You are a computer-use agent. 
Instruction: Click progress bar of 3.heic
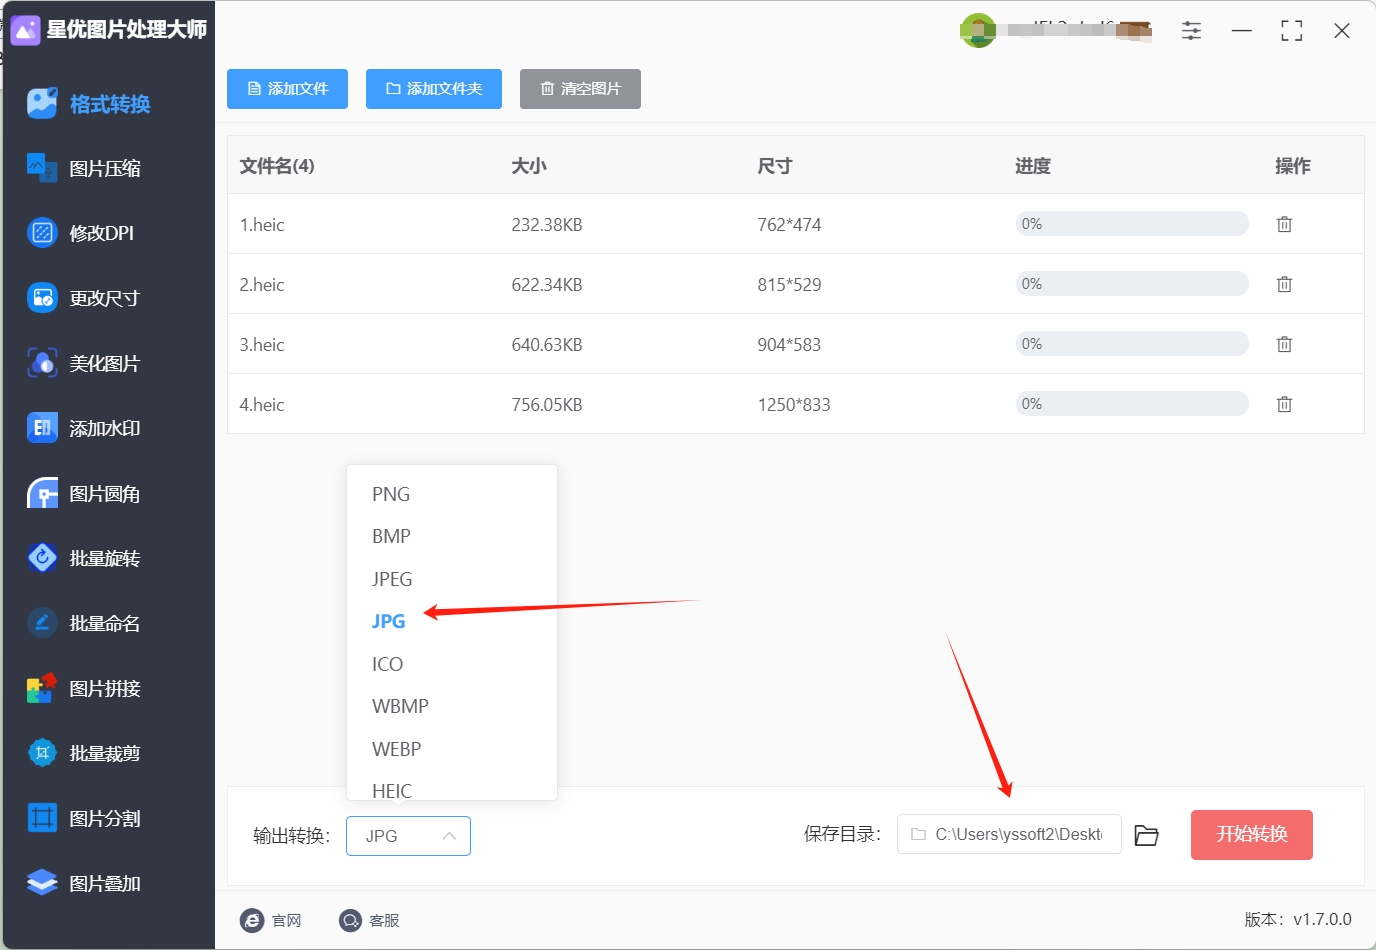1132,344
